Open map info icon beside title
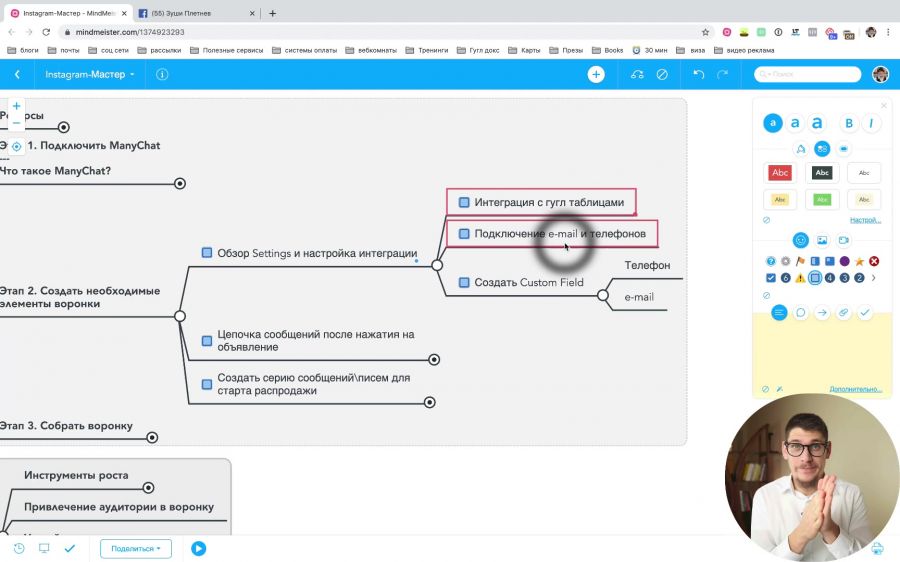This screenshot has height=562, width=900. coord(162,74)
